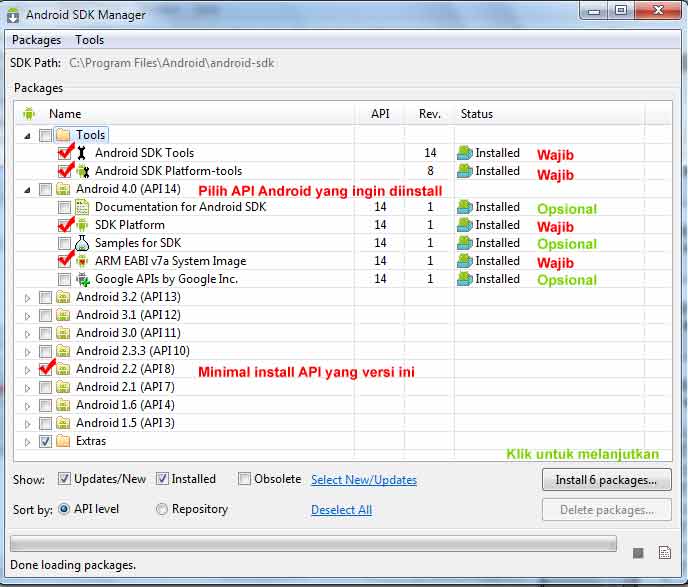
Task: Click the Installed status icon for Google APIs
Action: coord(464,279)
